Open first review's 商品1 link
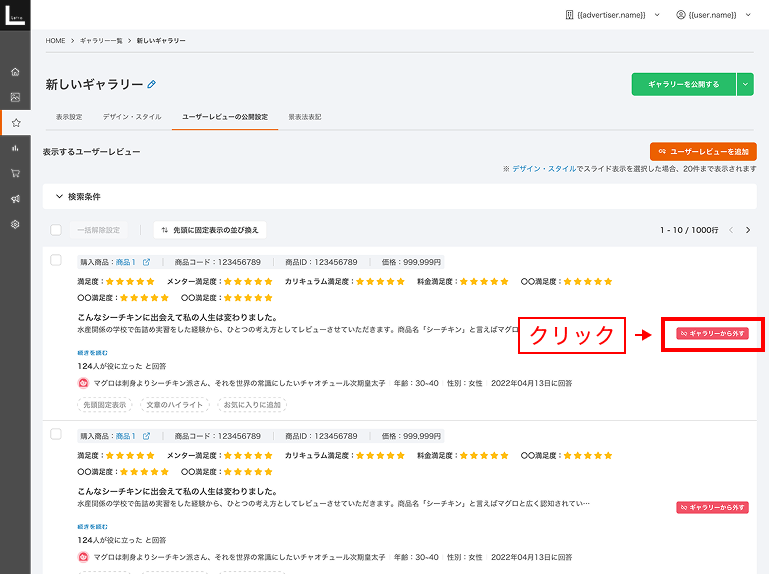Image resolution: width=769 pixels, height=574 pixels. tap(126, 262)
